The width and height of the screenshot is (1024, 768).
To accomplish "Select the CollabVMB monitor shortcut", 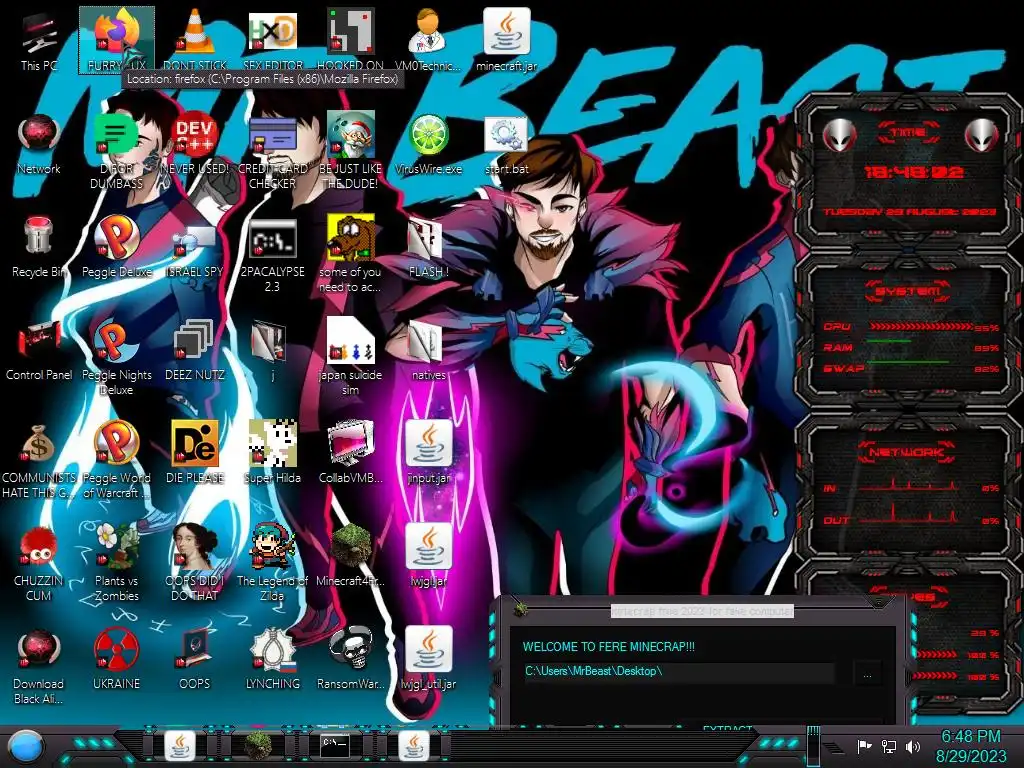I will pyautogui.click(x=351, y=453).
